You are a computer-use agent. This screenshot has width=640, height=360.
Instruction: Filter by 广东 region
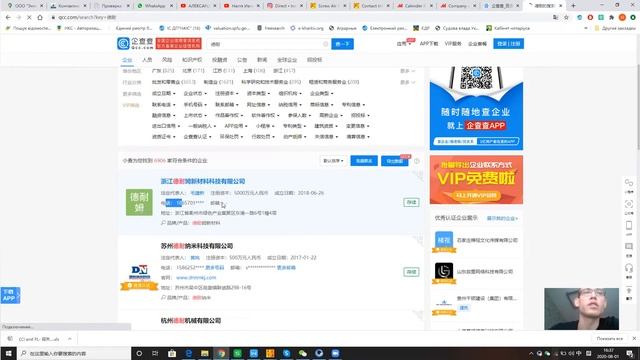click(163, 71)
